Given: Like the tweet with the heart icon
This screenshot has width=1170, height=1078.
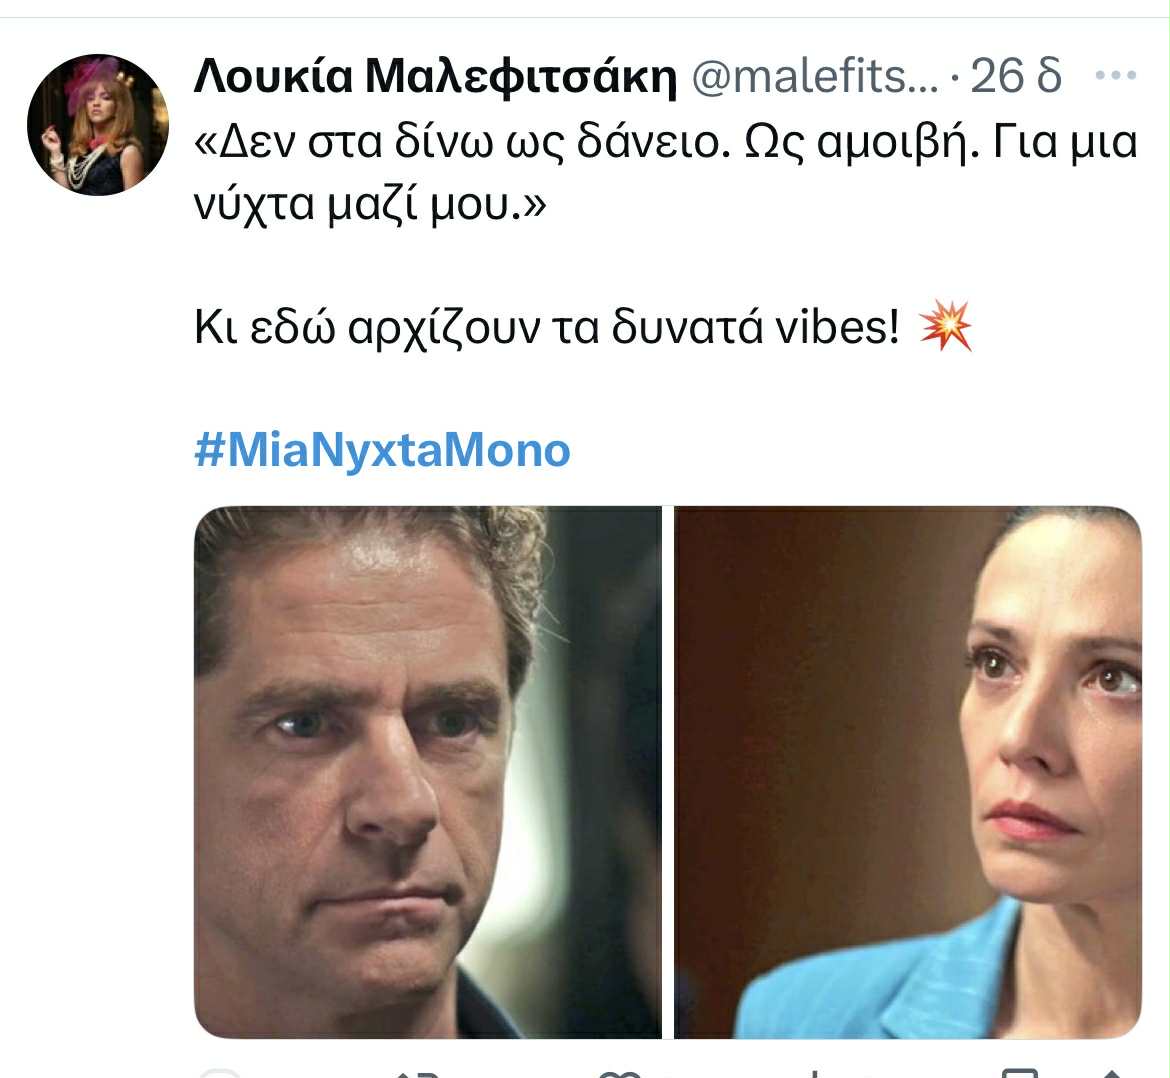Looking at the screenshot, I should pyautogui.click(x=621, y=1074).
